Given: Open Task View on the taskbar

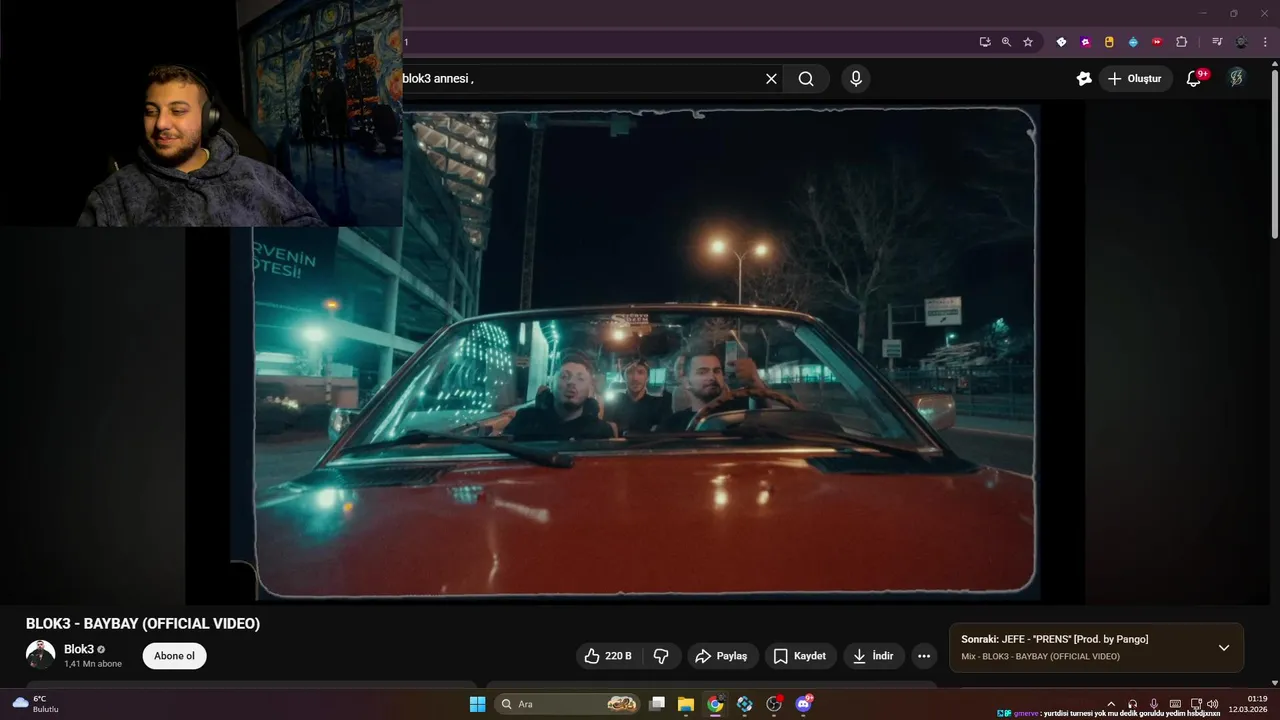Looking at the screenshot, I should click(657, 704).
